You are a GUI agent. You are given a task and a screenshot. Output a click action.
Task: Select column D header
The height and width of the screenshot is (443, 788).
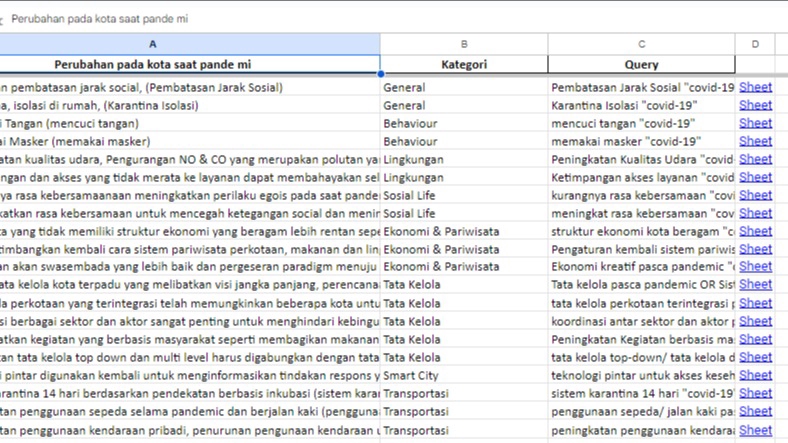[x=755, y=44]
